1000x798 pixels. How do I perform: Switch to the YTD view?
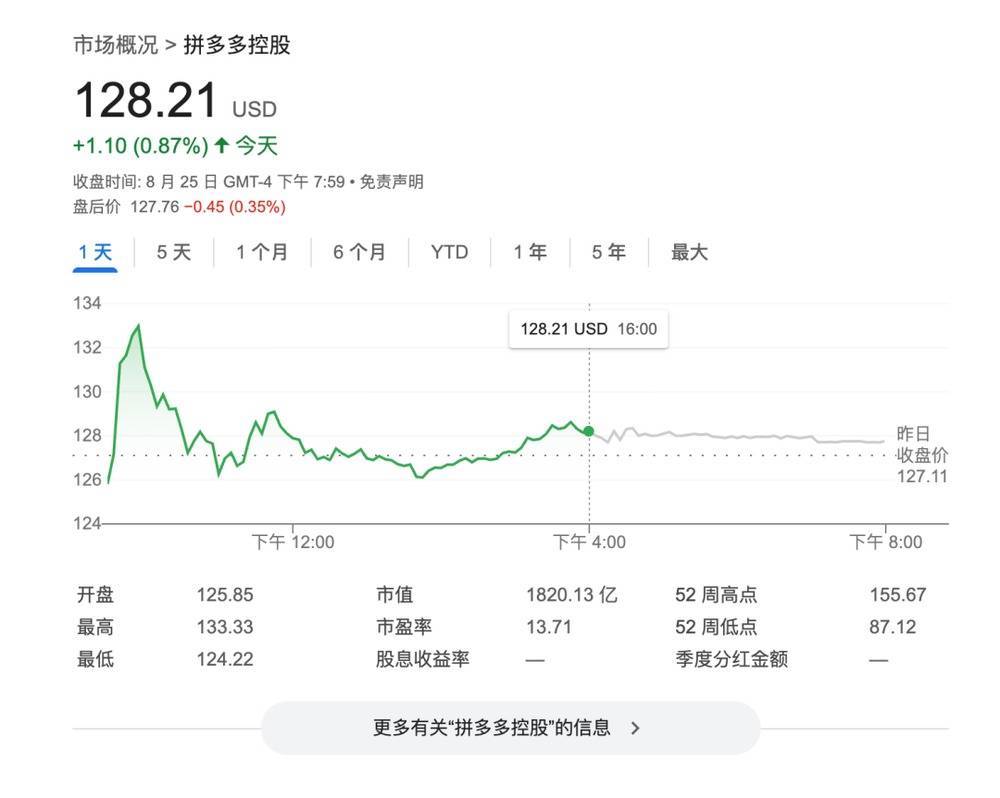449,252
